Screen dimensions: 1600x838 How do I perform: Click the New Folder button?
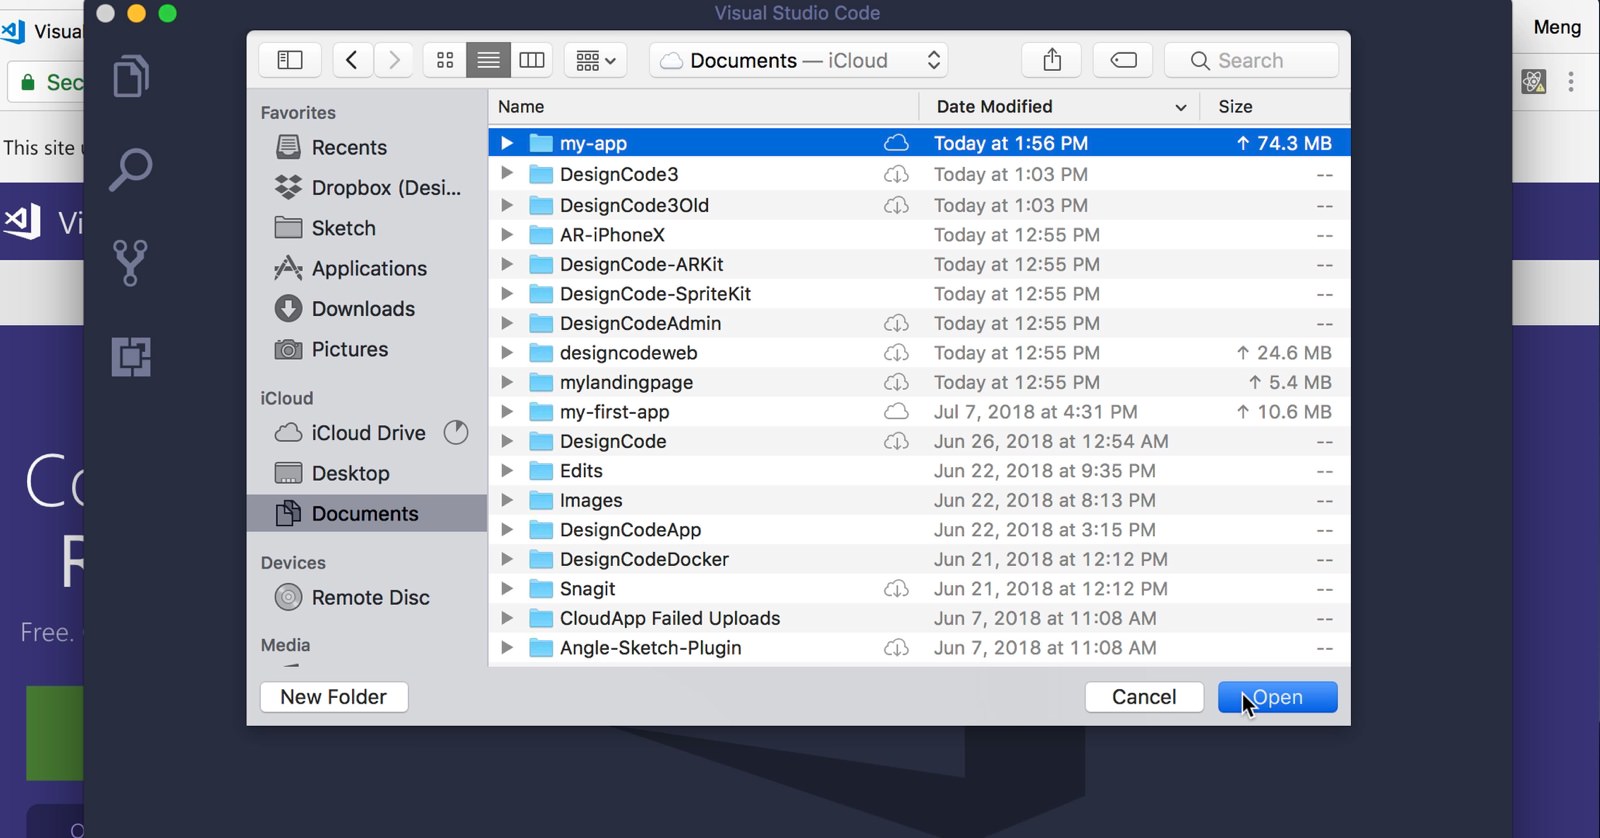tap(334, 697)
